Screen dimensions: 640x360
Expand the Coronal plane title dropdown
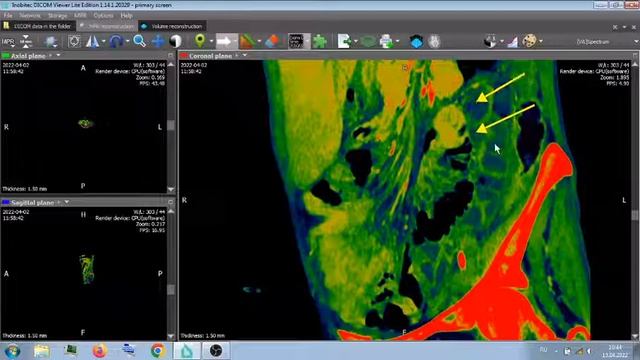(244, 55)
